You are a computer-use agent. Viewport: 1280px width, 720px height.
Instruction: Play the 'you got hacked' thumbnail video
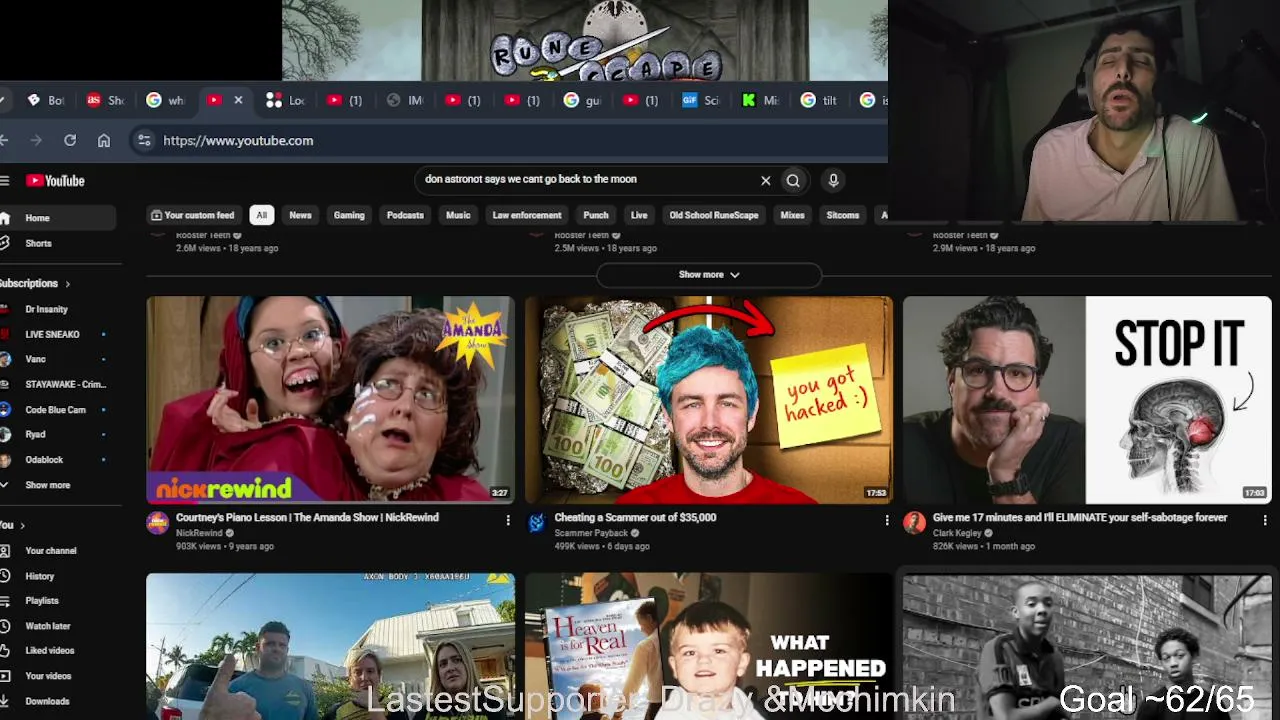tap(709, 400)
